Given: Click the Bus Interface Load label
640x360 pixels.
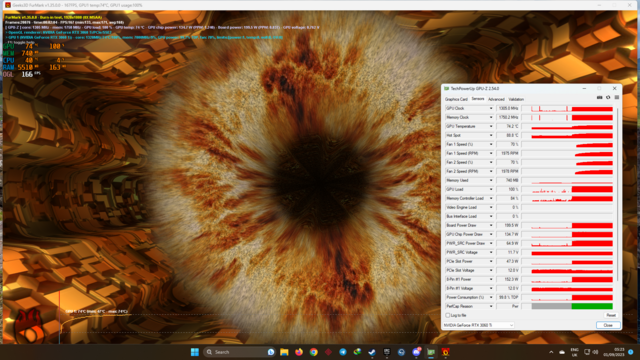Looking at the screenshot, I should pyautogui.click(x=462, y=216).
